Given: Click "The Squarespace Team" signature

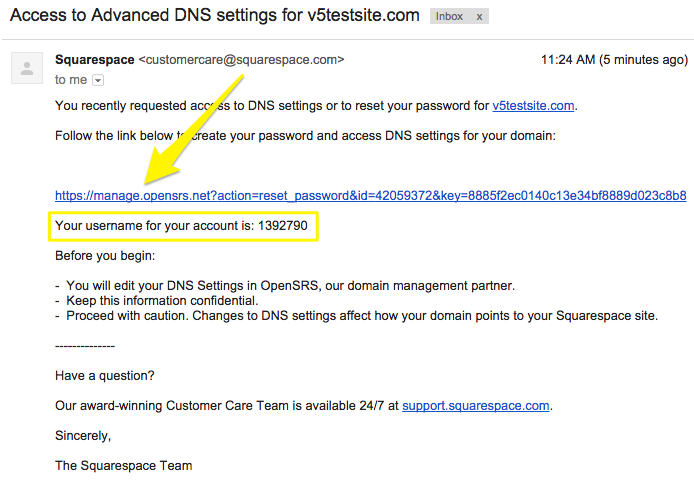Looking at the screenshot, I should pyautogui.click(x=124, y=466).
